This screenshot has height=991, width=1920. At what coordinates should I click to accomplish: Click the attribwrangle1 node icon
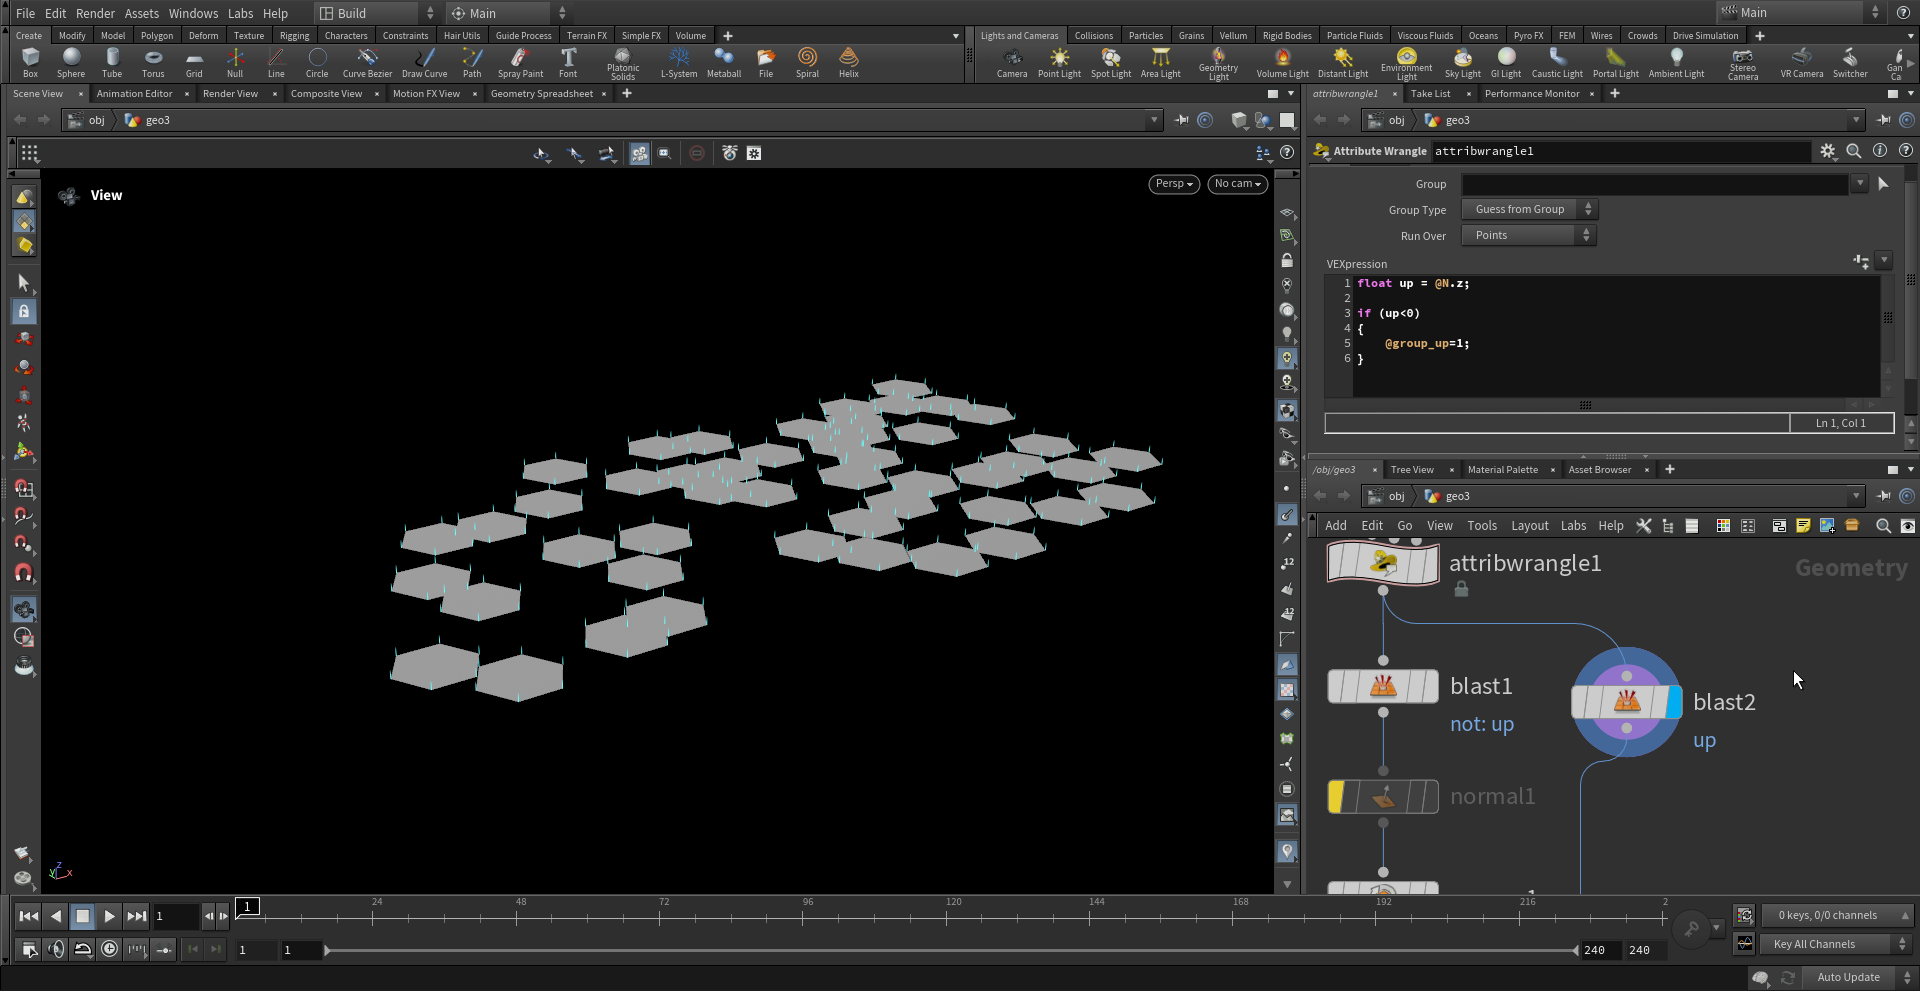point(1384,563)
